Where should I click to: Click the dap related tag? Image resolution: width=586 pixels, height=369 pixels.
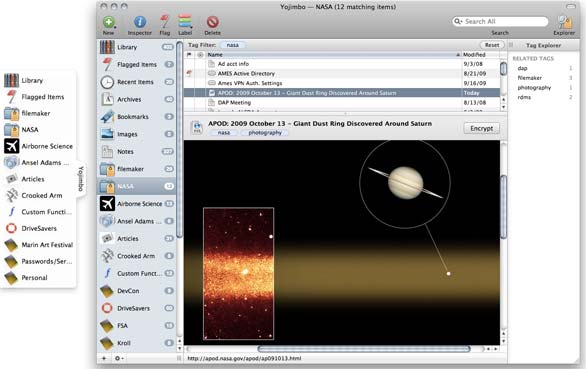[x=522, y=68]
